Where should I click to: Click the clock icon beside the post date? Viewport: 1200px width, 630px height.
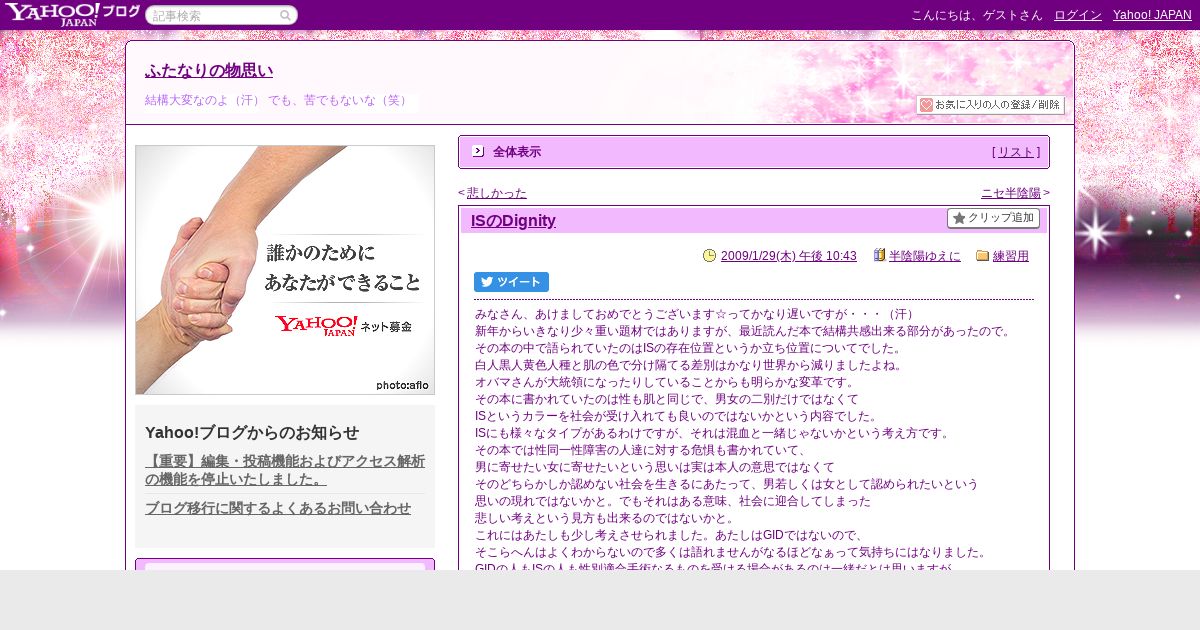click(x=710, y=256)
